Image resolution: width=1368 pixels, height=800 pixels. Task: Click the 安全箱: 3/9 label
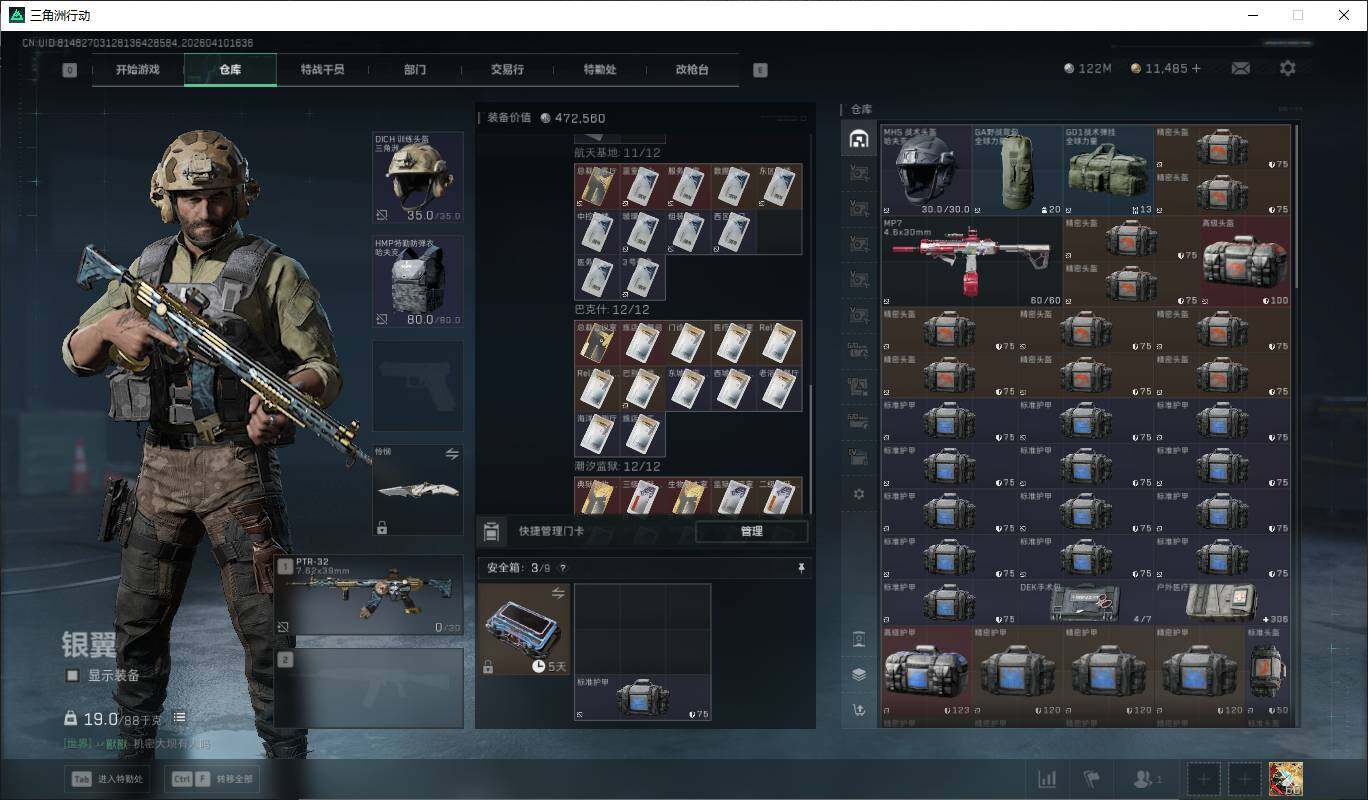click(x=518, y=568)
